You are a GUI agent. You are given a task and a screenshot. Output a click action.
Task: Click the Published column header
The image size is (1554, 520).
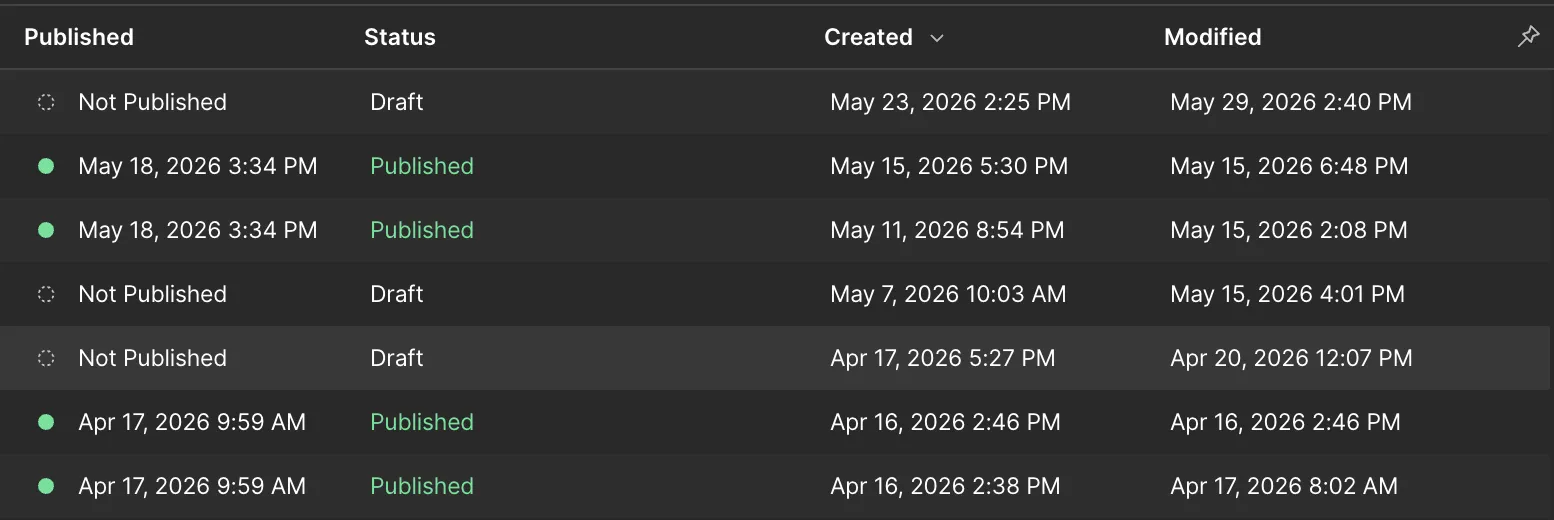tap(79, 37)
